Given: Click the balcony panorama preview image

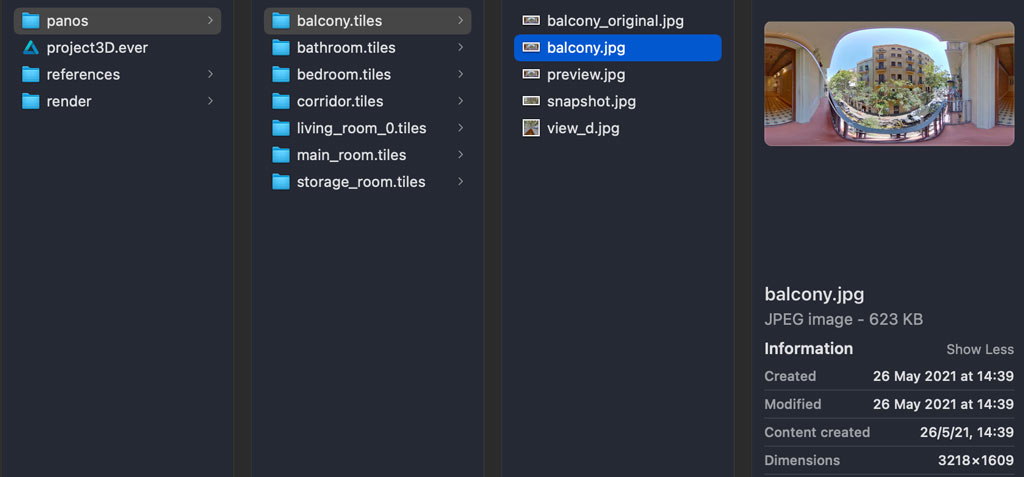Looking at the screenshot, I should (888, 84).
